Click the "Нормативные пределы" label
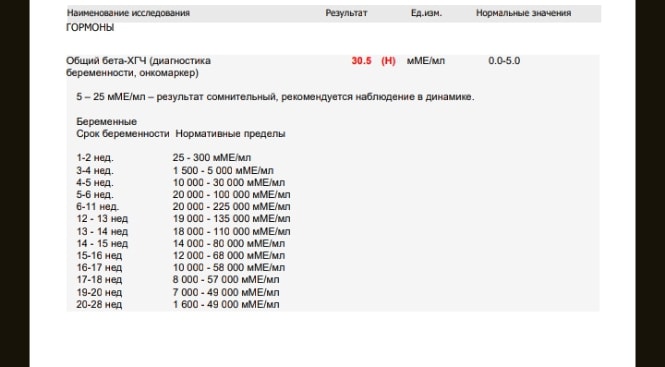This screenshot has height=367, width=665. click(x=230, y=134)
